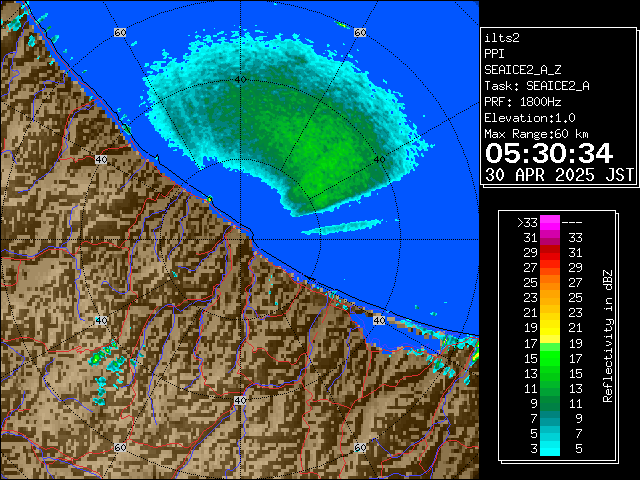The image size is (640, 480).
Task: Click the yellow 19–21 dBZ legend swatch
Action: (550, 328)
